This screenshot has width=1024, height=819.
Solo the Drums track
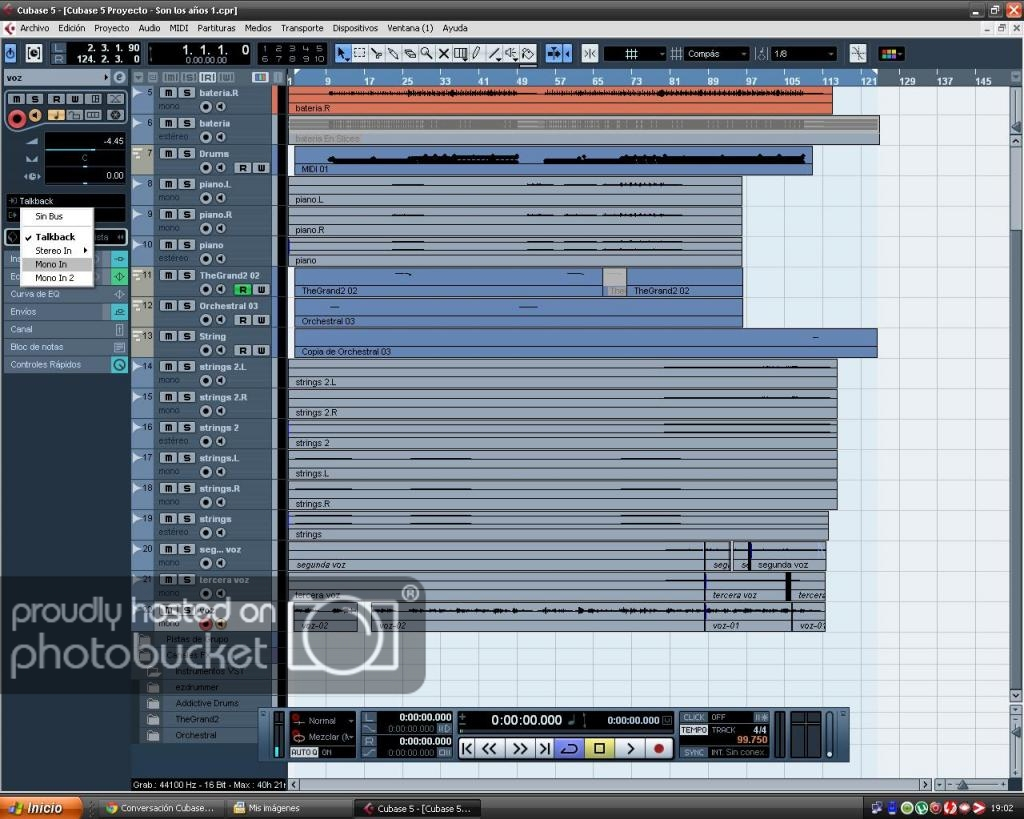coord(186,154)
